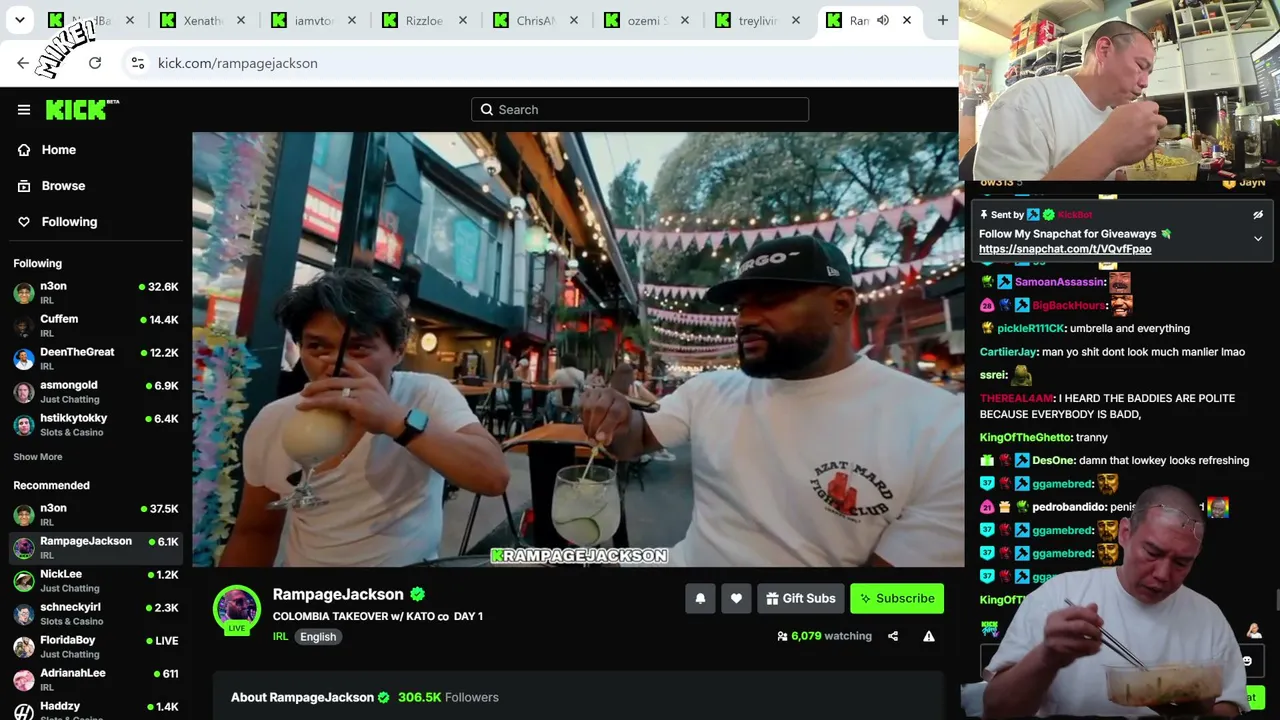Click chat username DesOne
The image size is (1280, 720).
pos(1054,461)
